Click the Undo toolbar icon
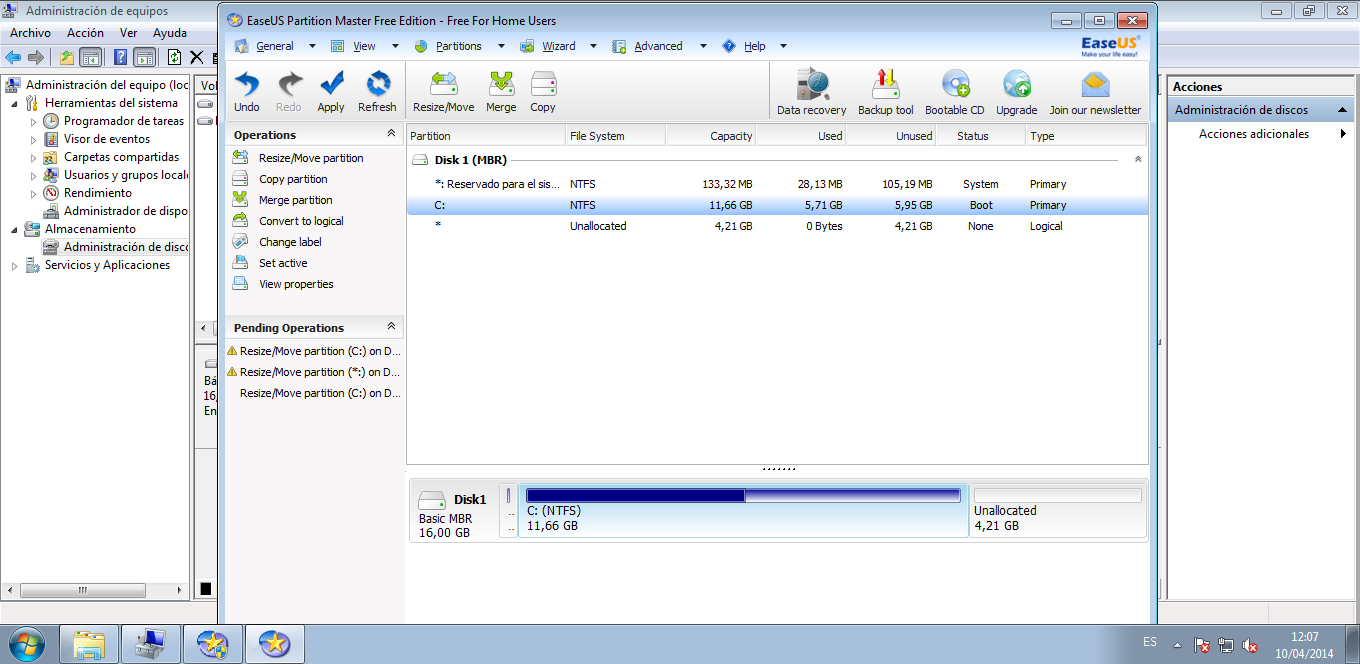This screenshot has width=1360, height=664. [x=247, y=91]
